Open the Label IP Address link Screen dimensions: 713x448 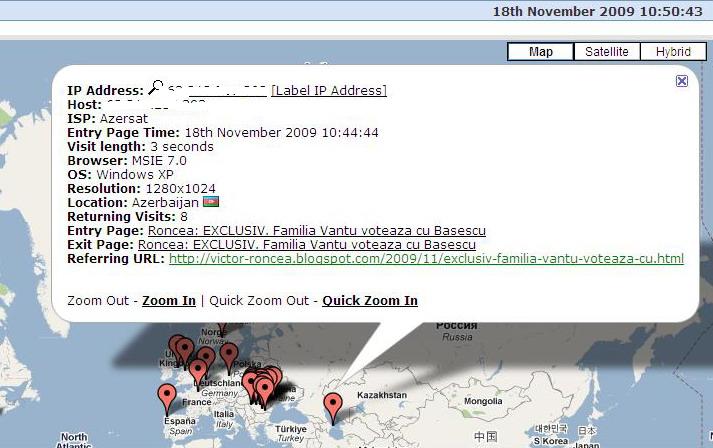coord(329,91)
